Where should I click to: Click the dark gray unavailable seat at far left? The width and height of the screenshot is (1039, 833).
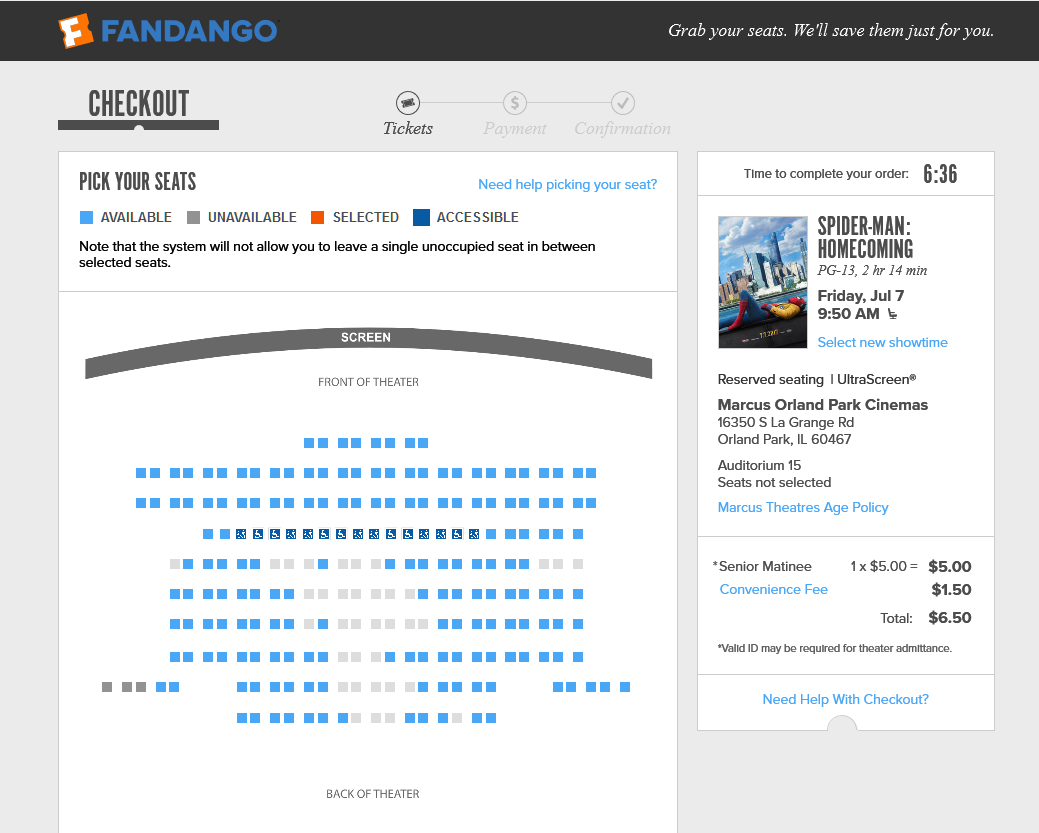(107, 687)
